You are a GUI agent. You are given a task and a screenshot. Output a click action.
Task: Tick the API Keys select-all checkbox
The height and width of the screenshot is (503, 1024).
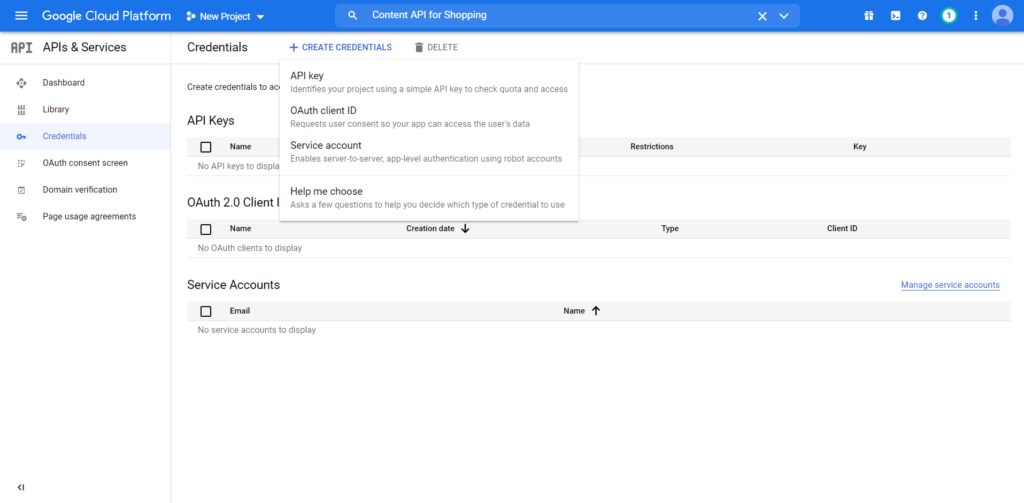click(x=206, y=147)
